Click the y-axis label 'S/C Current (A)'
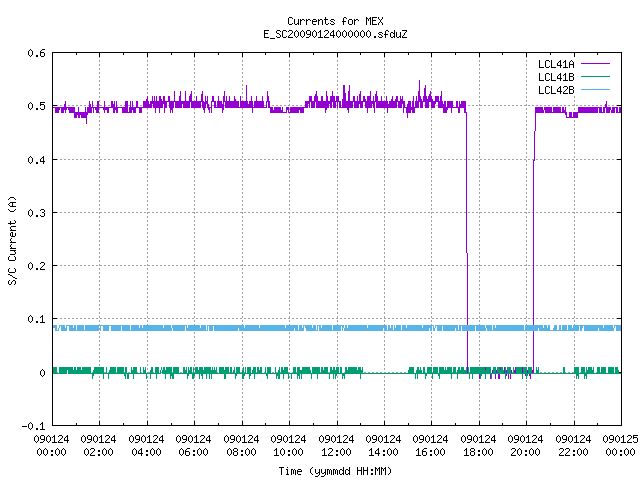 (x=13, y=240)
